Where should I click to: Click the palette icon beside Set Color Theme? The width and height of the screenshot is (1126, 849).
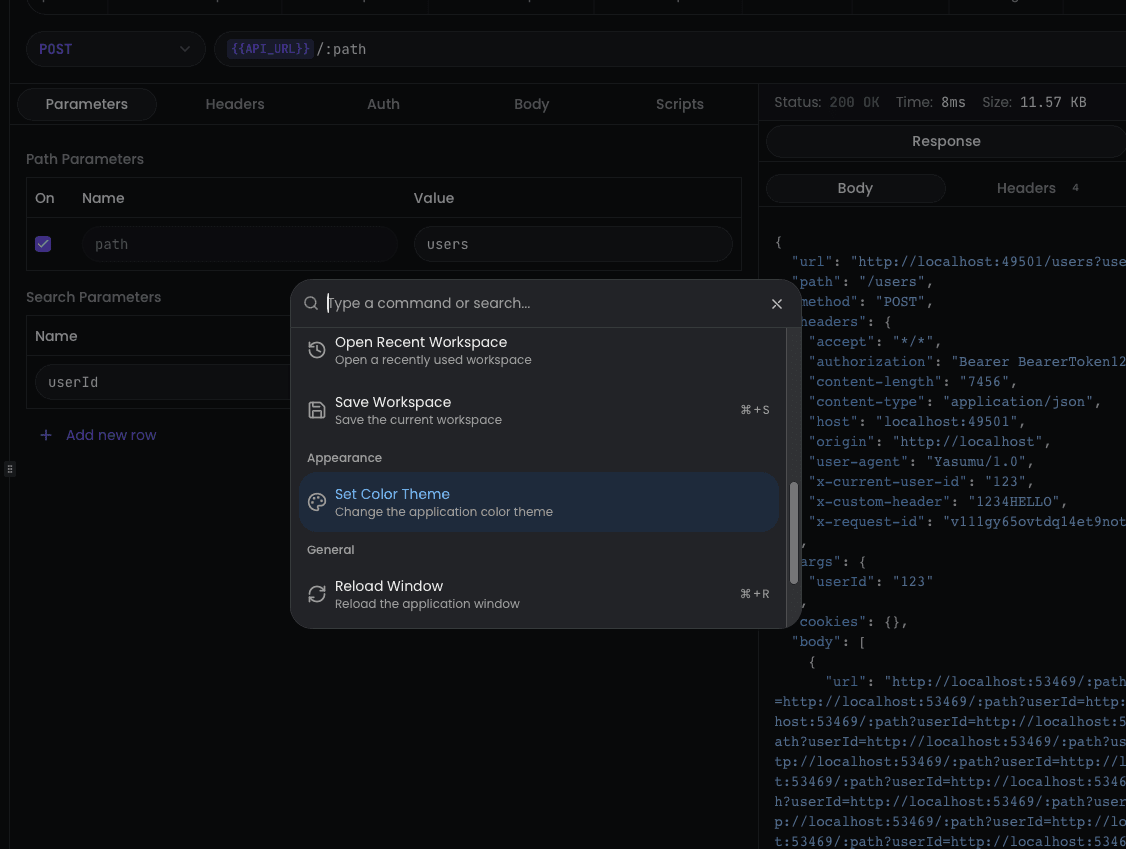click(317, 501)
